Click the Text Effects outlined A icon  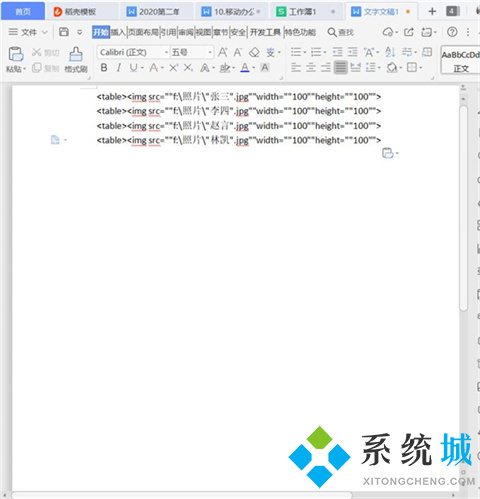pyautogui.click(x=205, y=68)
